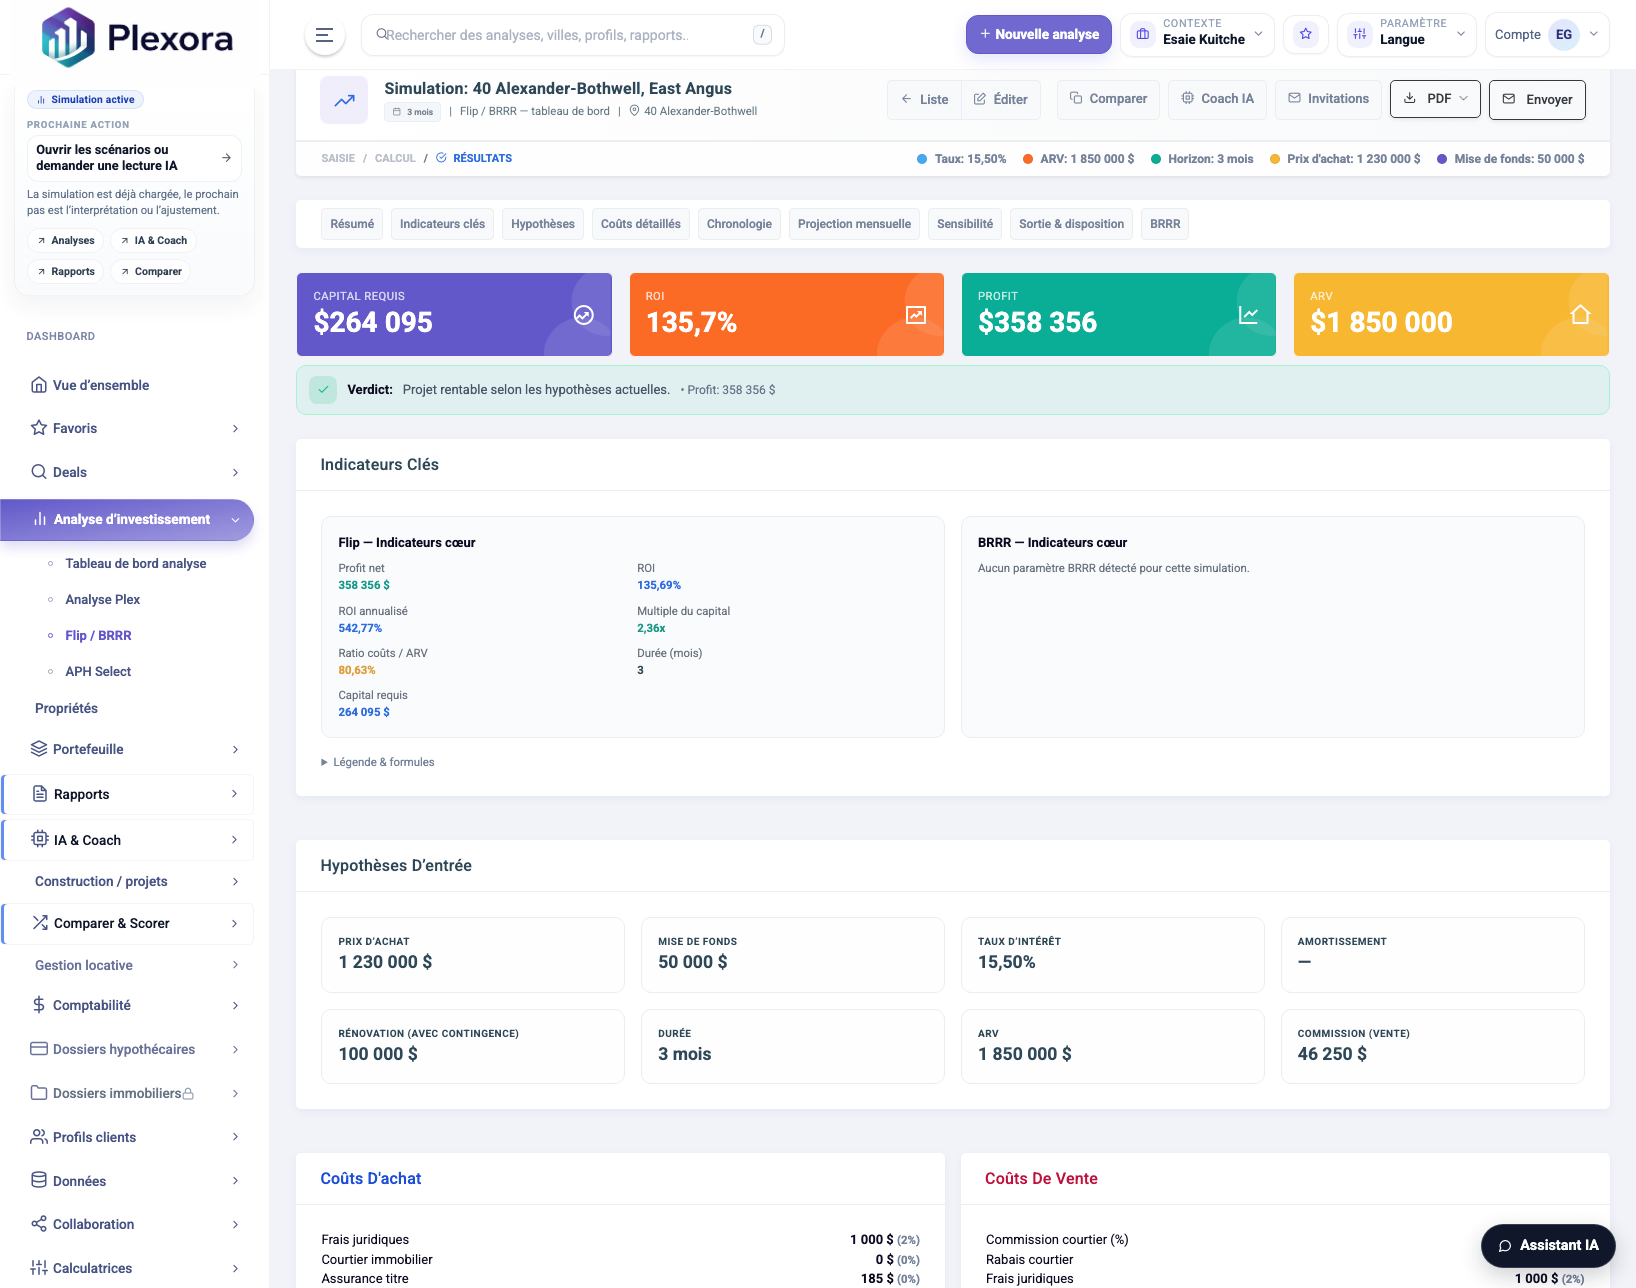The image size is (1636, 1288).
Task: Click the image chart icon on ROI card
Action: tap(916, 315)
